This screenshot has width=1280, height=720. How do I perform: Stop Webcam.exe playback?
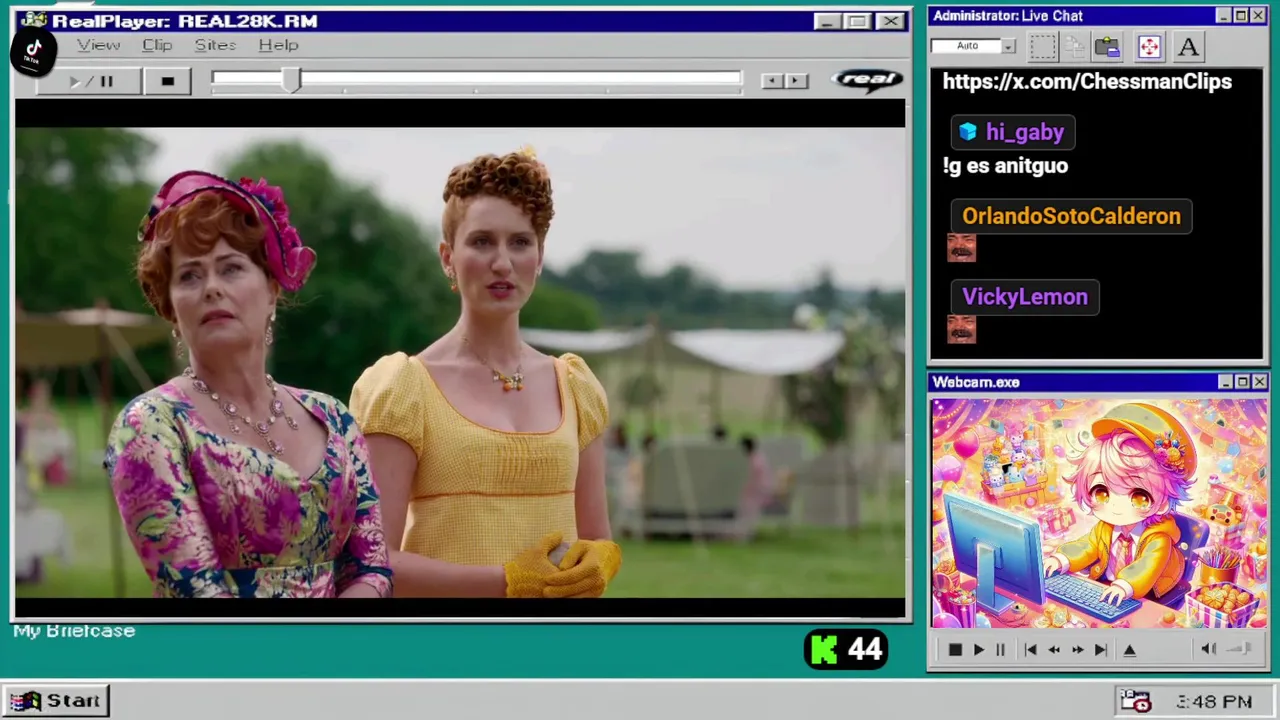click(954, 650)
